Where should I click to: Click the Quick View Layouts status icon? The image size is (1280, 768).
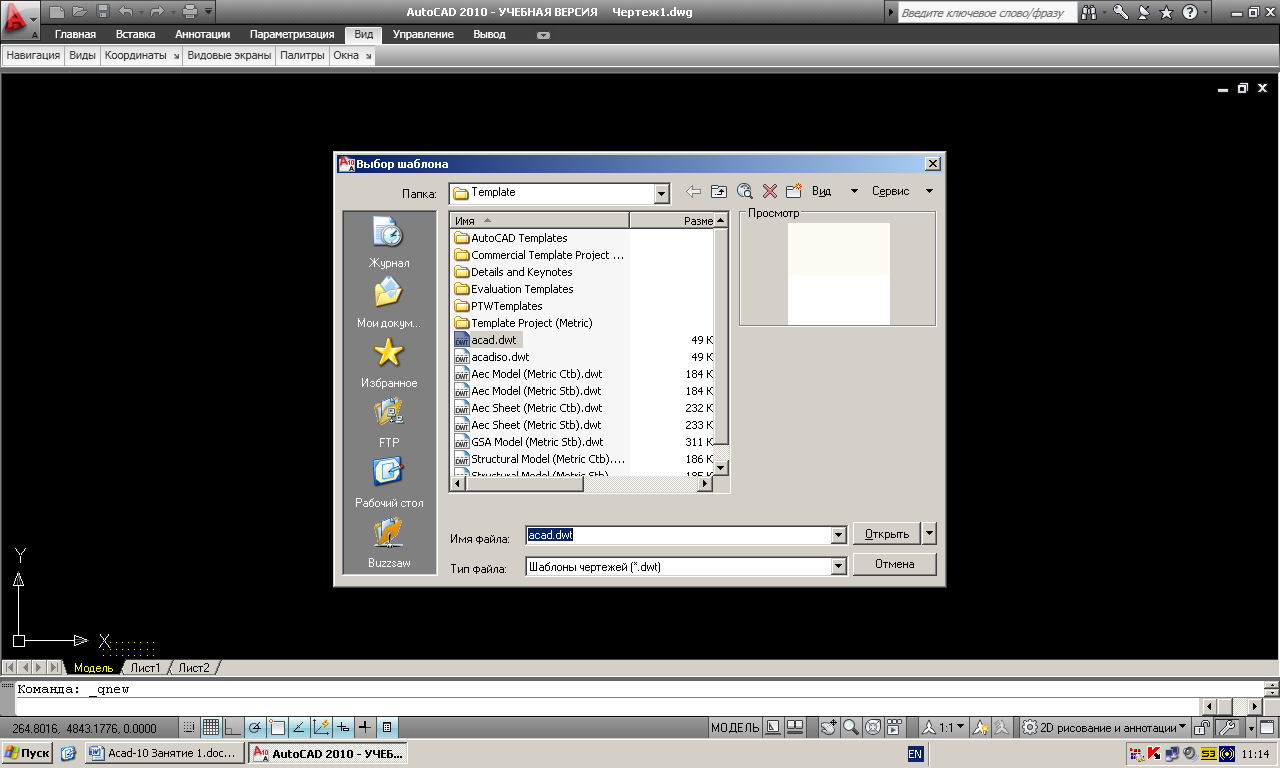tap(774, 727)
